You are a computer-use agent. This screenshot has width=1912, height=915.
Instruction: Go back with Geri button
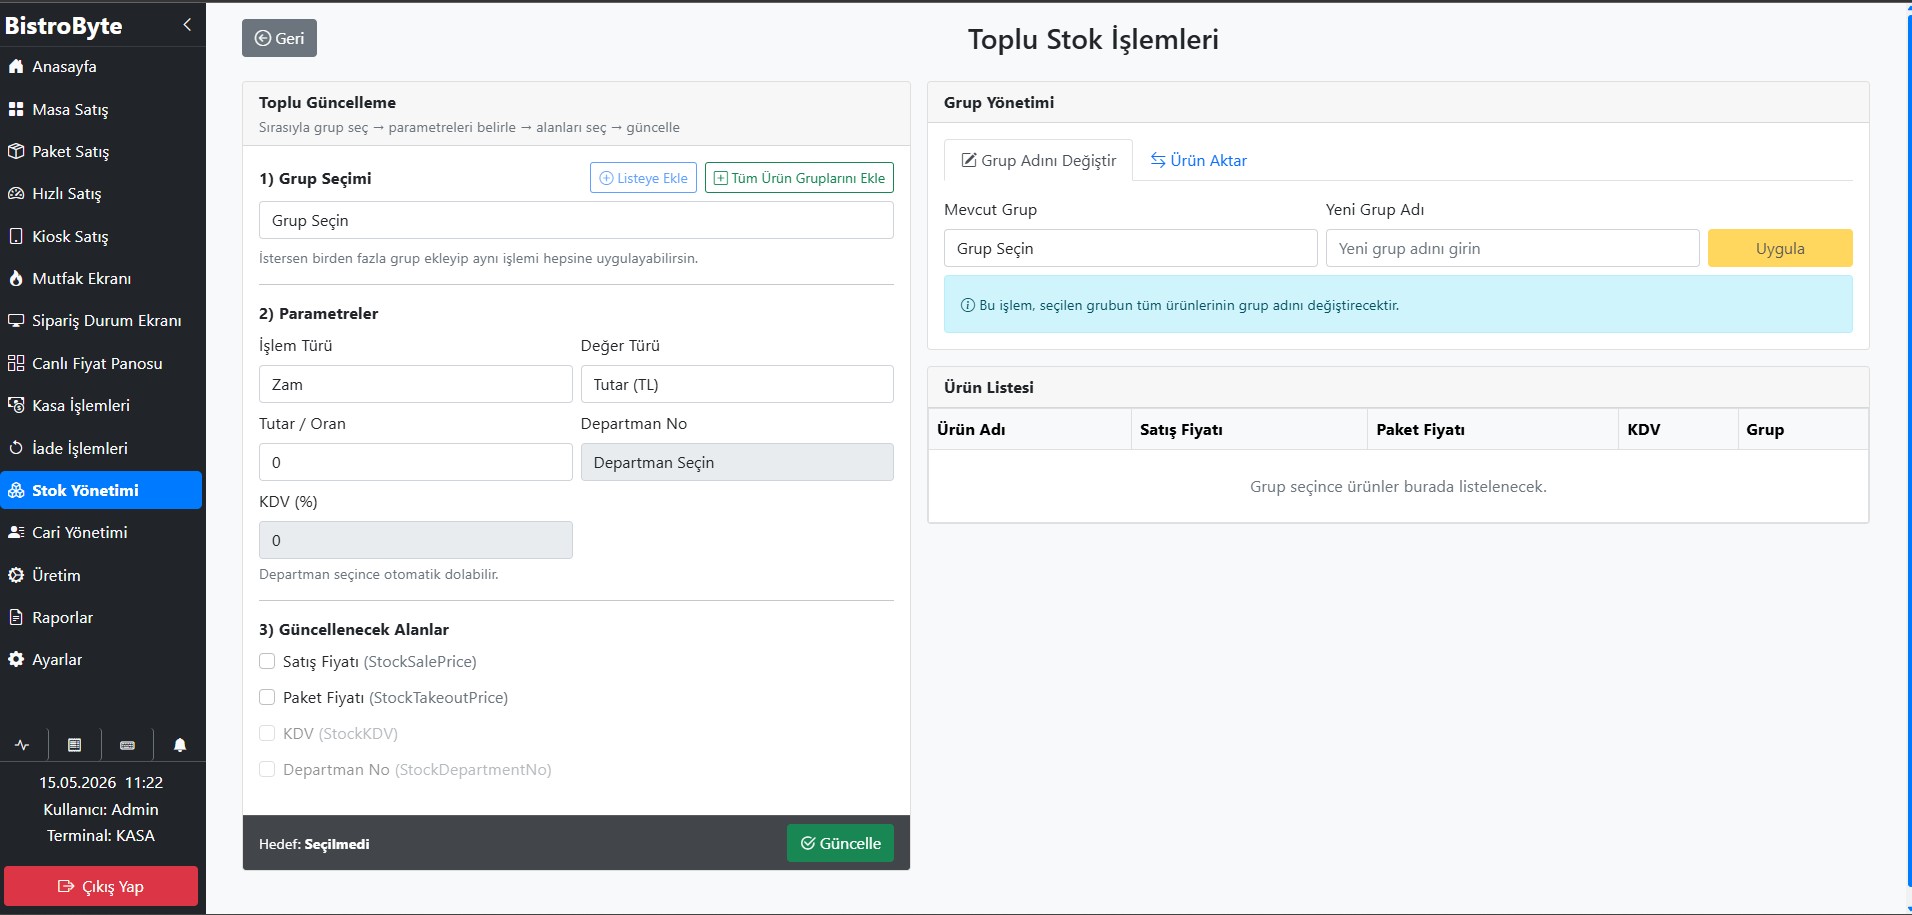point(279,38)
